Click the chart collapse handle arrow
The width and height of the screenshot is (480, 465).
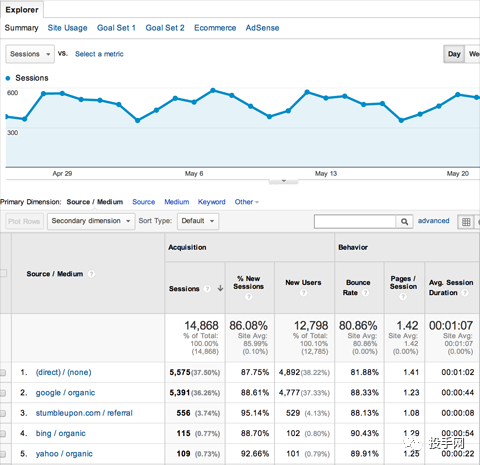284,181
